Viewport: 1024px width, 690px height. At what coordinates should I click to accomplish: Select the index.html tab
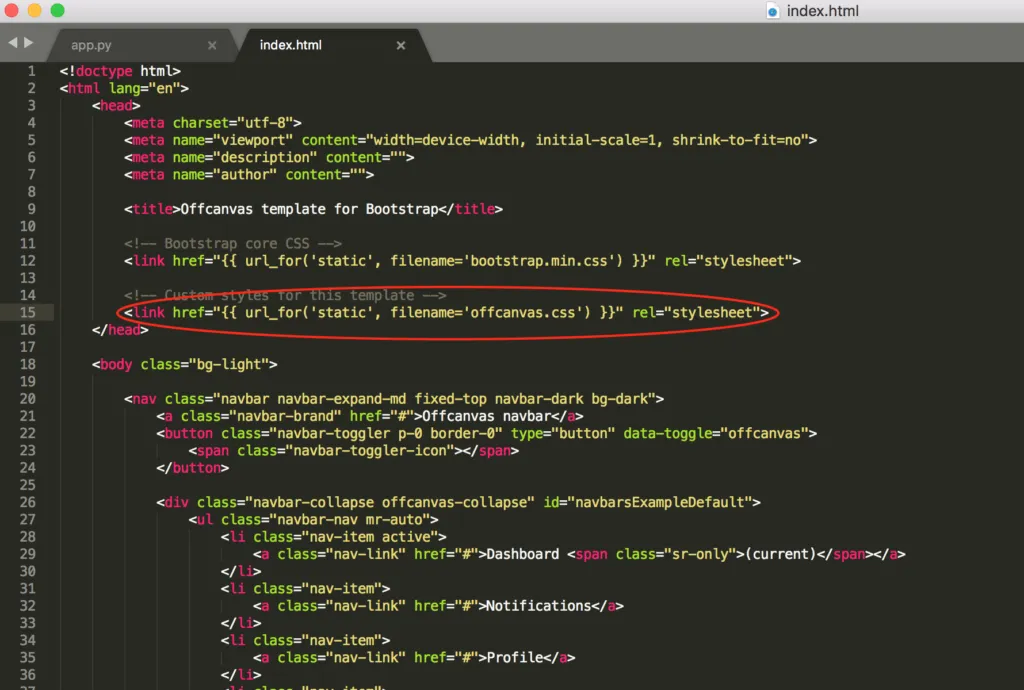(291, 45)
